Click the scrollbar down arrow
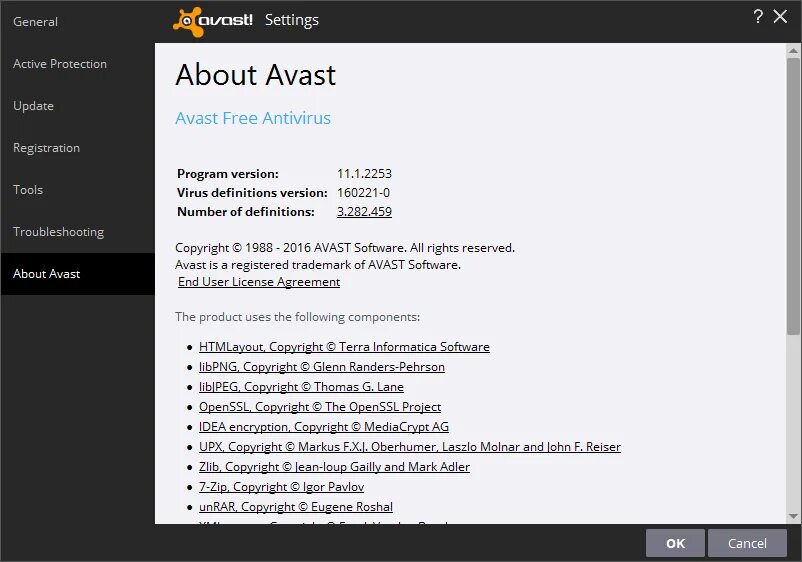The image size is (802, 562). (793, 516)
